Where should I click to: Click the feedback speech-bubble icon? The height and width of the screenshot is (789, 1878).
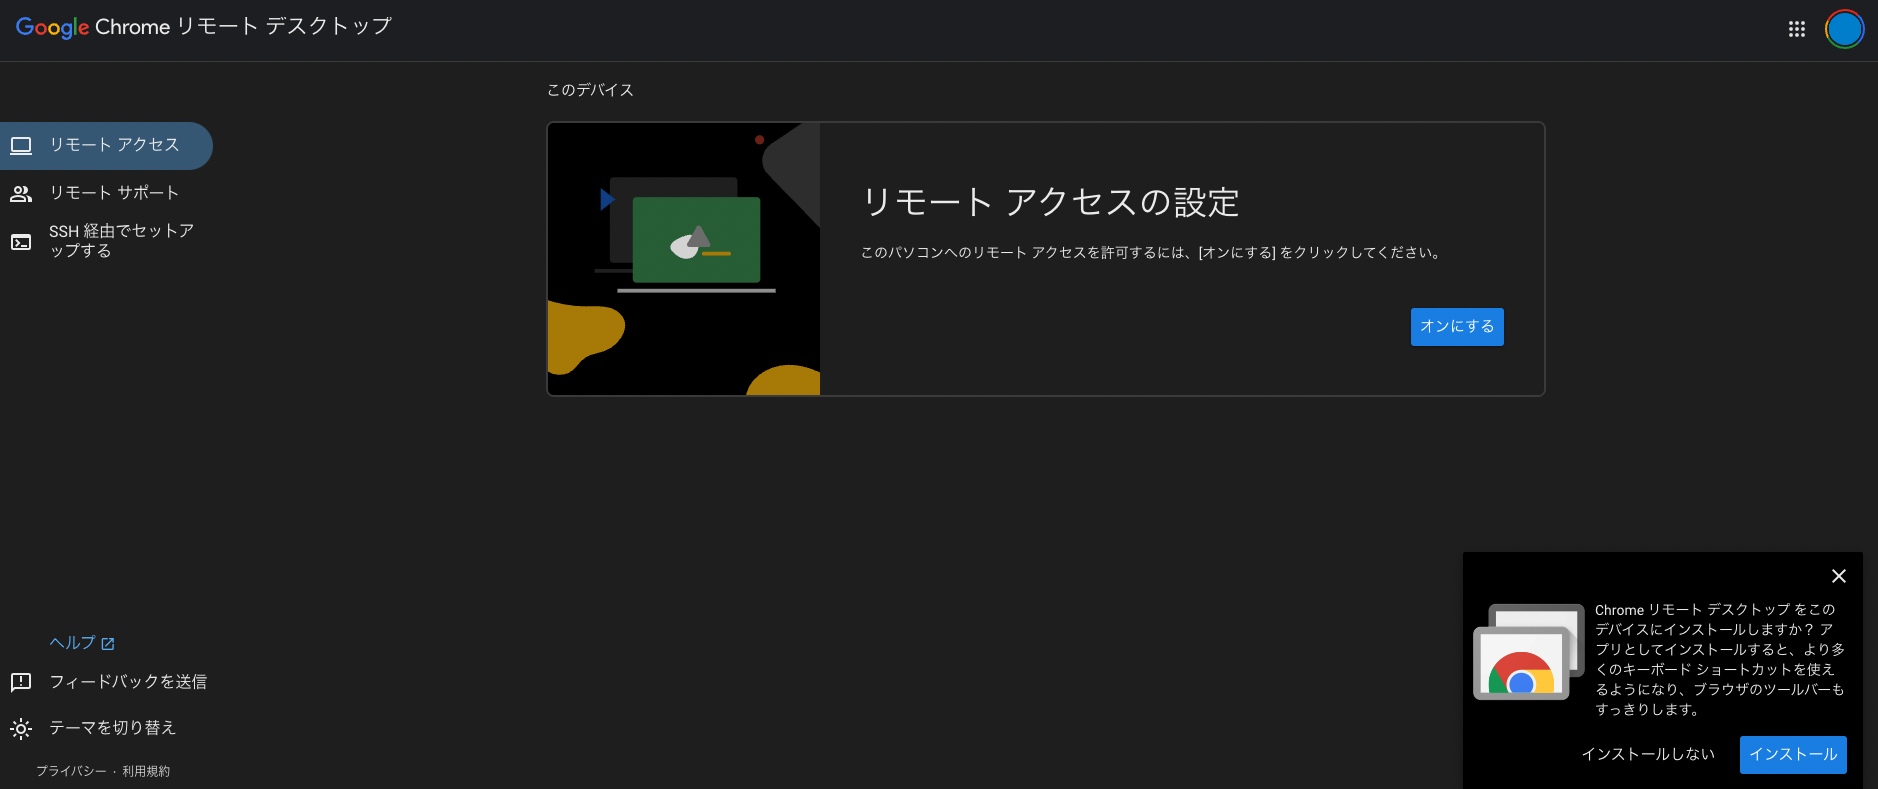pyautogui.click(x=21, y=683)
